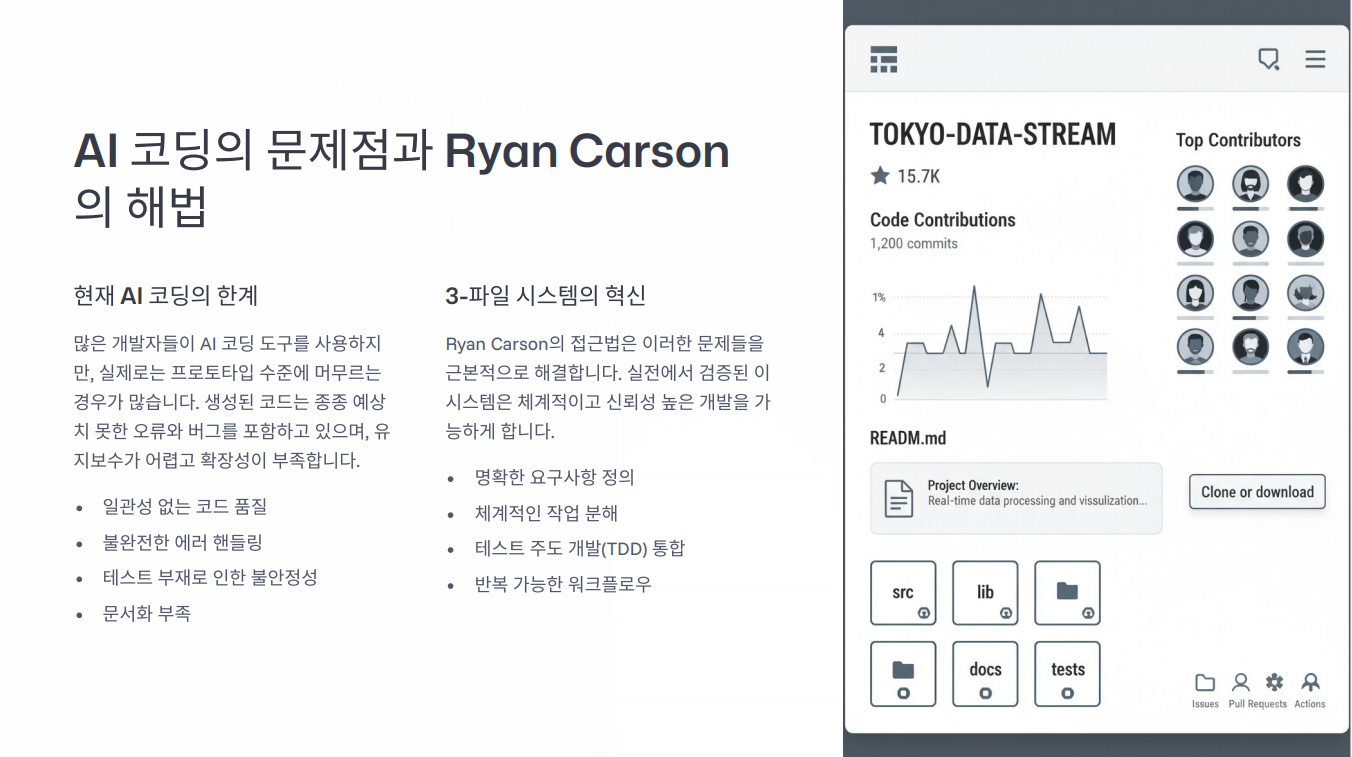This screenshot has height=757, width=1352.
Task: Click the READM.md heading
Action: click(908, 438)
